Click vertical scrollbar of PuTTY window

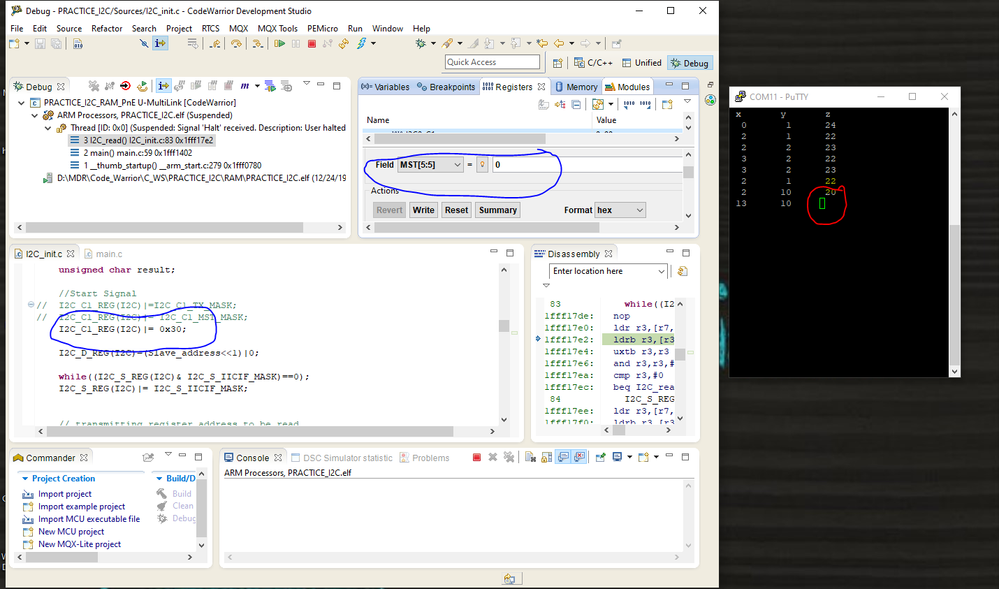pyautogui.click(x=954, y=242)
